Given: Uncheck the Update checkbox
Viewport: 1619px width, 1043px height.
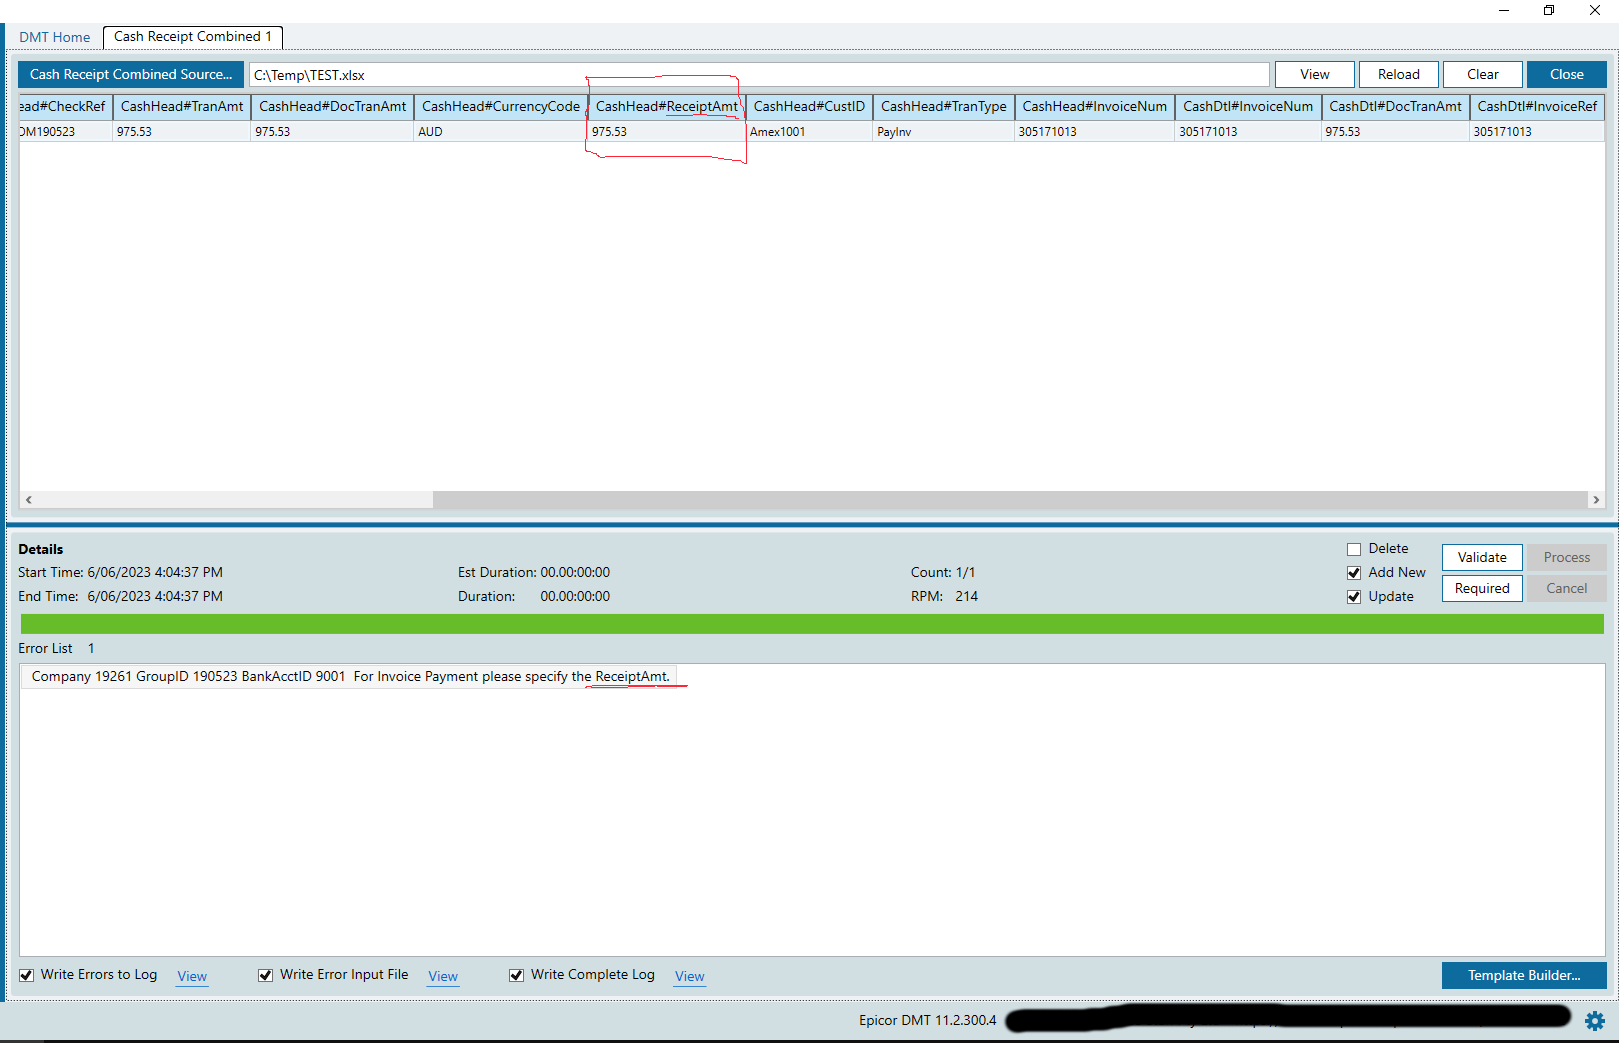Looking at the screenshot, I should pos(1354,597).
